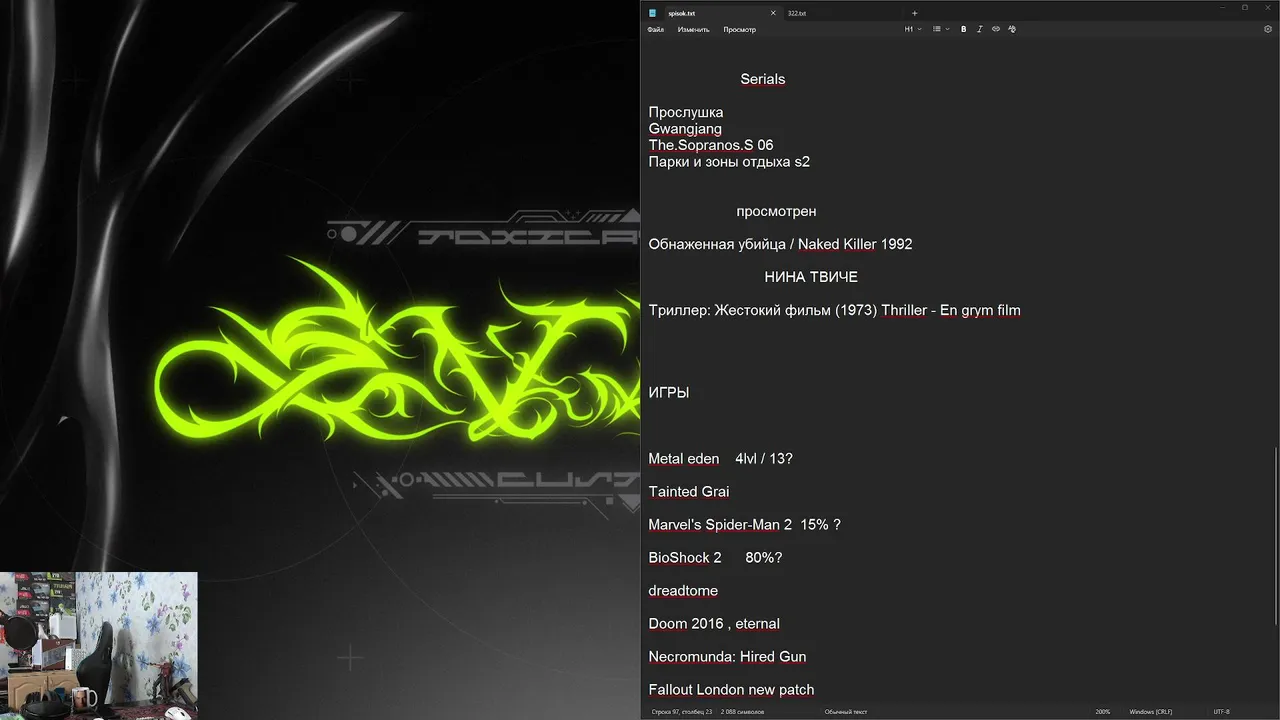Open the Файл menu

click(656, 29)
